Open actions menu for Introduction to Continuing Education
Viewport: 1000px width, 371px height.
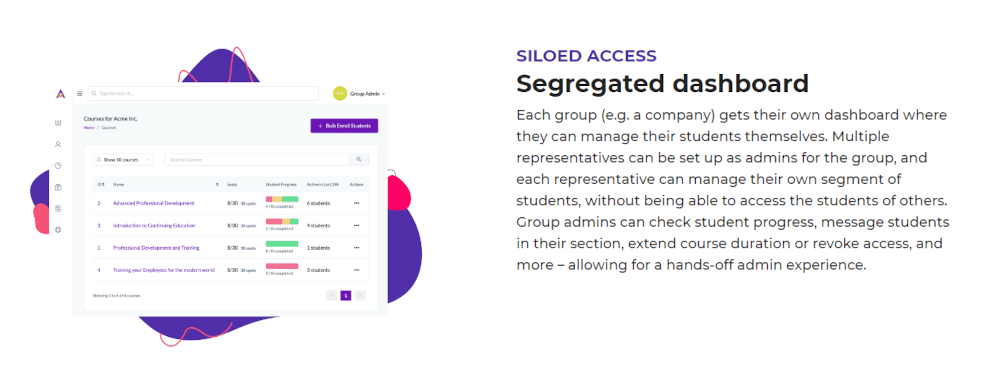(x=357, y=226)
